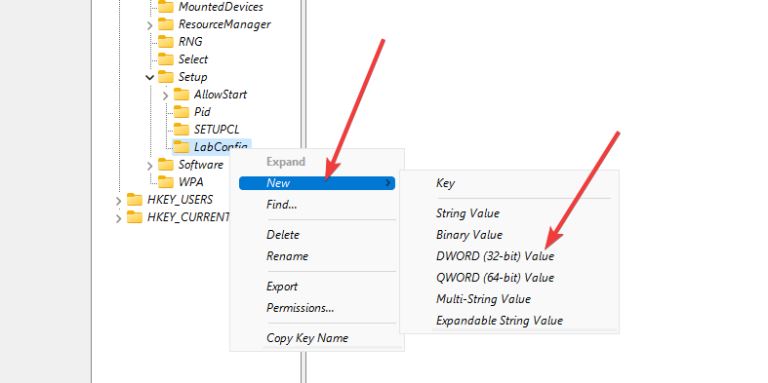The height and width of the screenshot is (383, 768).
Task: Expand the HKEY_USERS hive chevron
Action: click(x=119, y=200)
